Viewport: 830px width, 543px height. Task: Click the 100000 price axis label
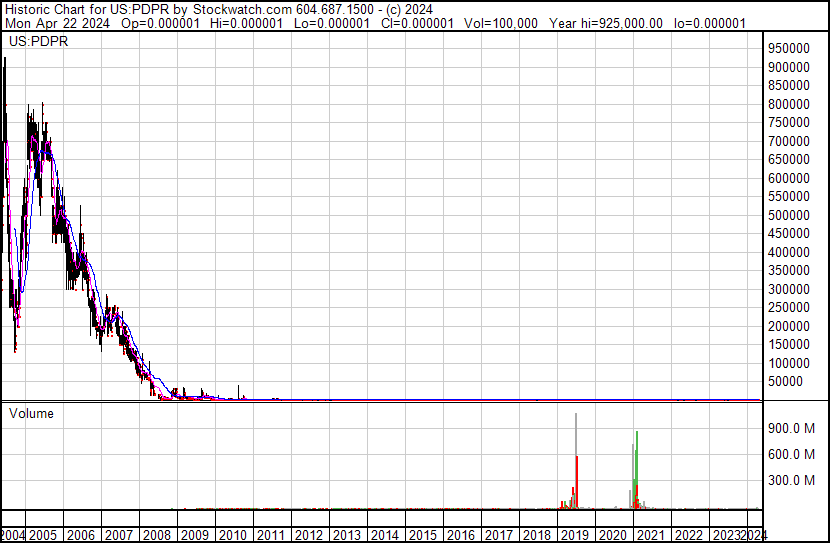789,364
